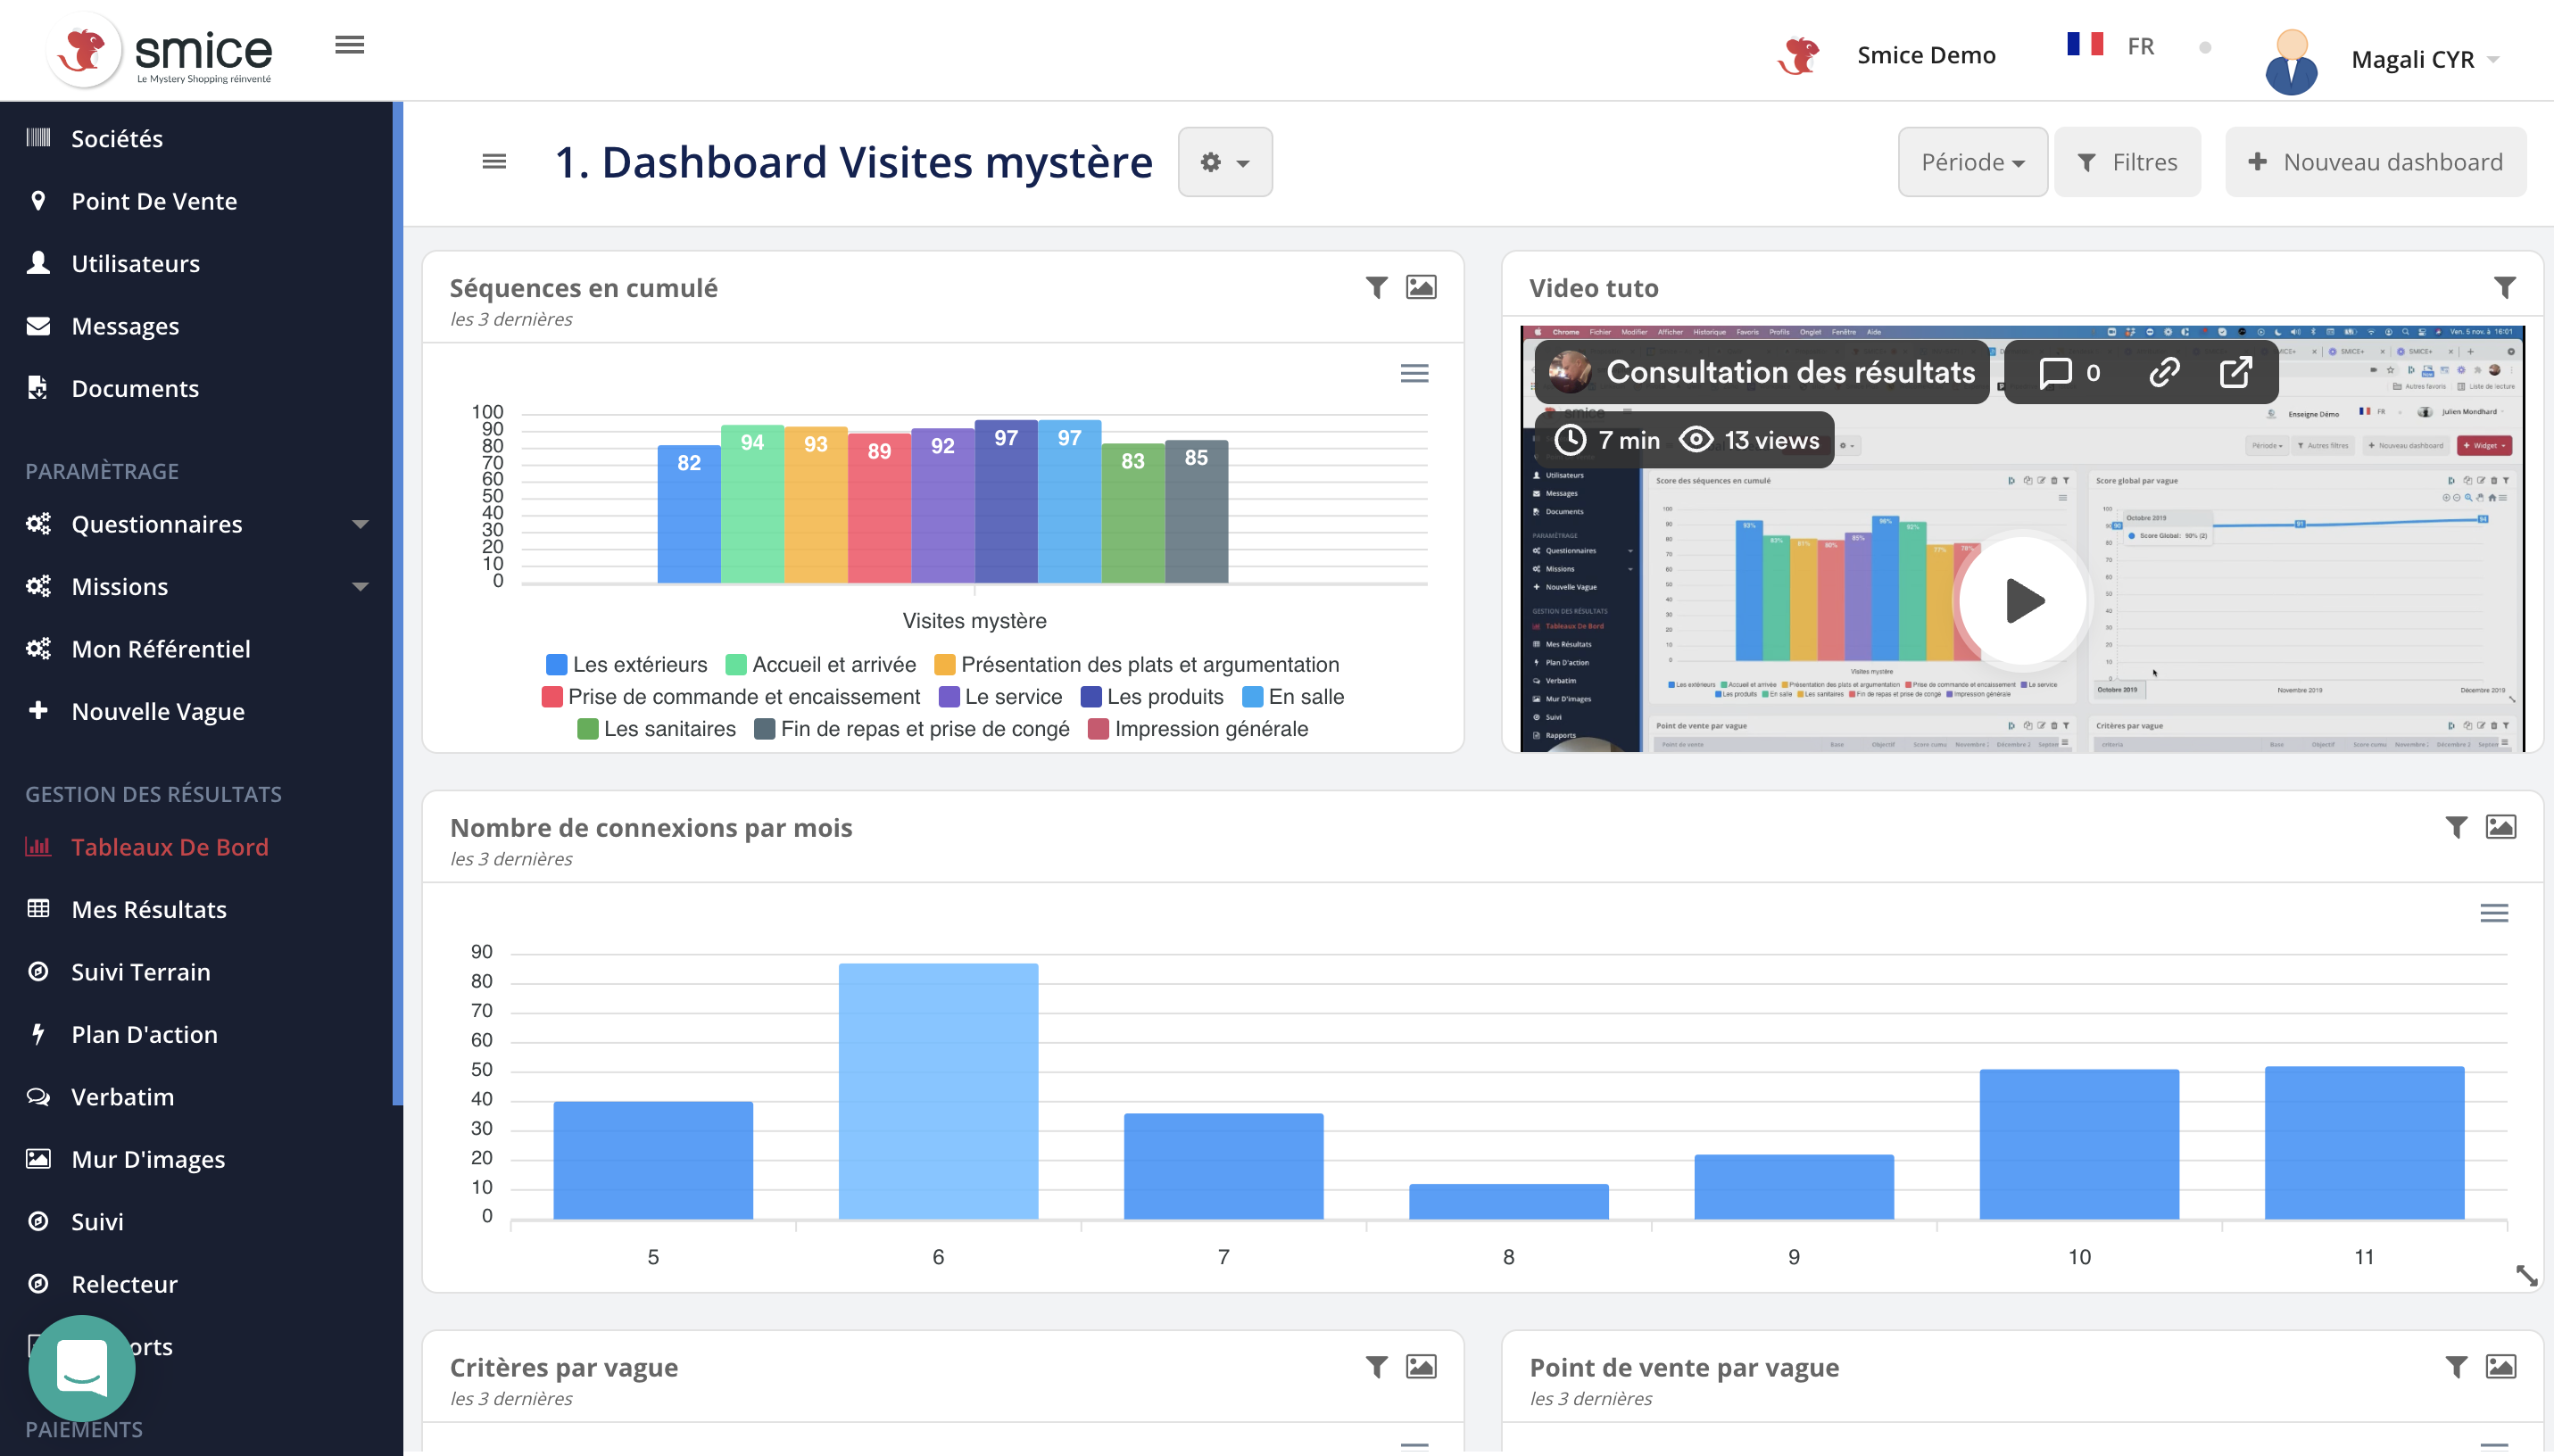
Task: Open Plan D'action menu item
Action: coord(144,1034)
